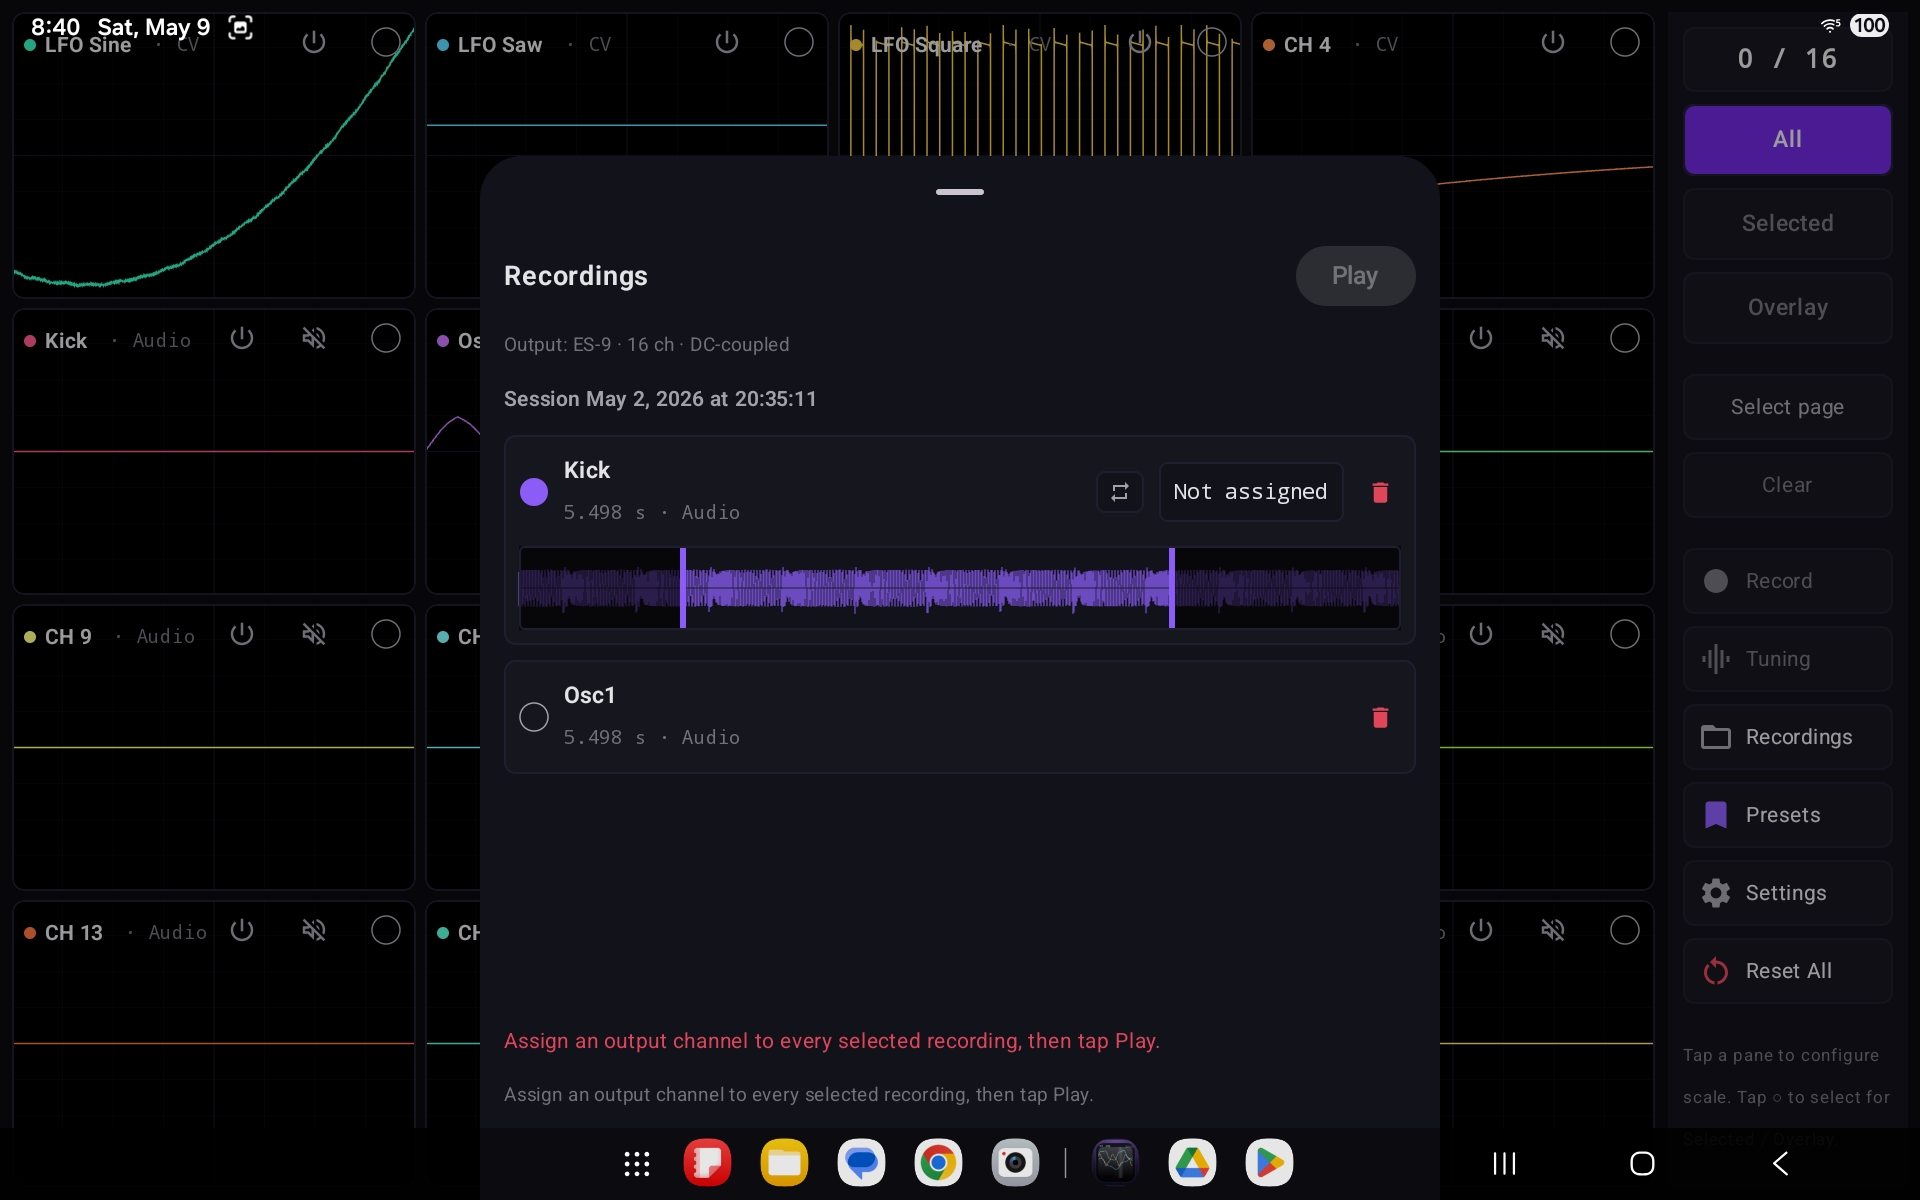Tap Select page in the sidebar
The image size is (1920, 1200).
(1787, 407)
